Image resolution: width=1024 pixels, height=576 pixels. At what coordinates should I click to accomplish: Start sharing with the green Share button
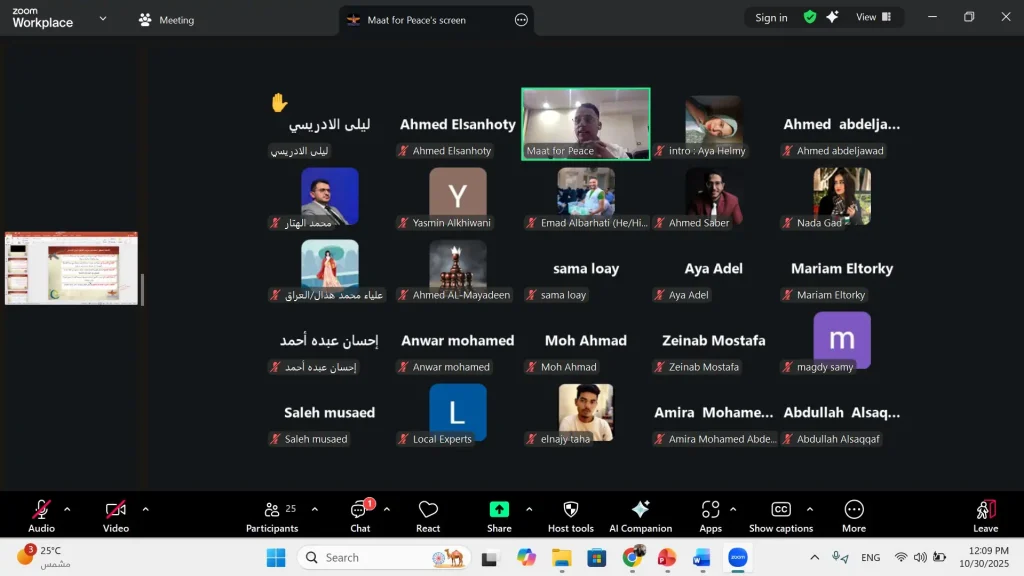coord(499,514)
